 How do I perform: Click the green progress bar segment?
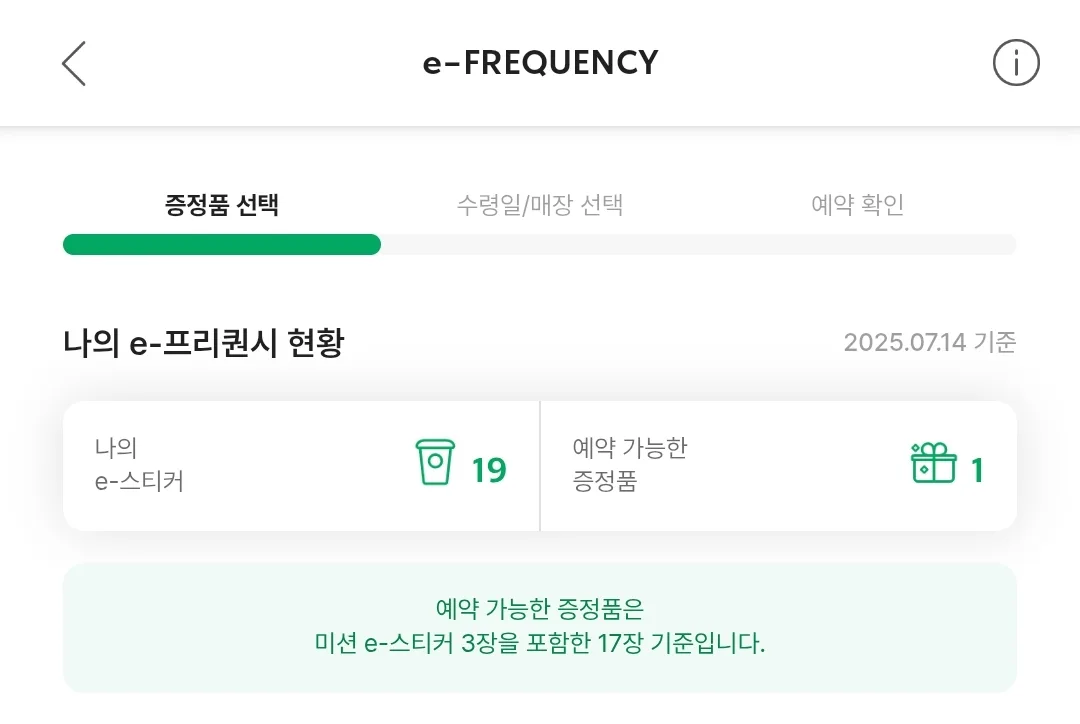coord(222,245)
